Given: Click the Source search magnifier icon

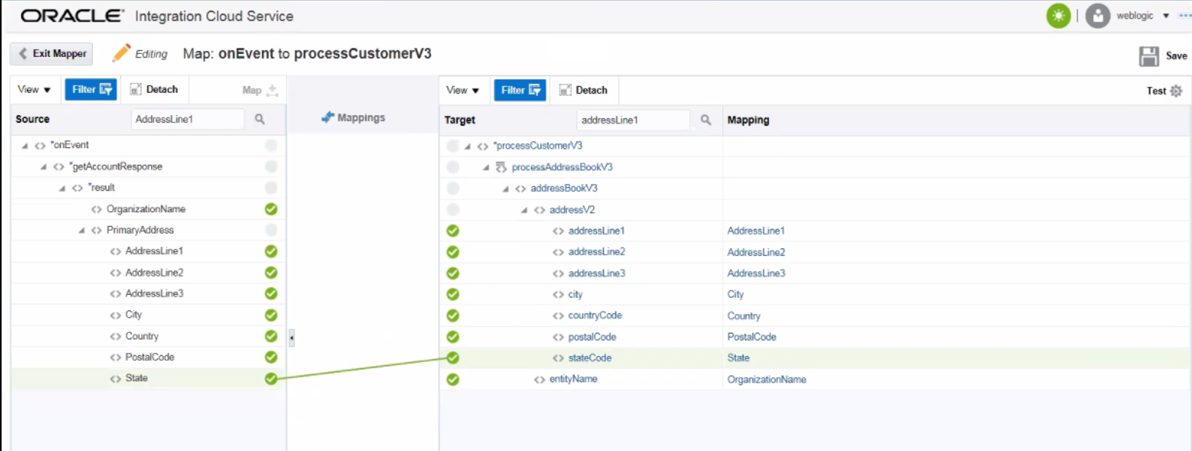Looking at the screenshot, I should tap(260, 120).
